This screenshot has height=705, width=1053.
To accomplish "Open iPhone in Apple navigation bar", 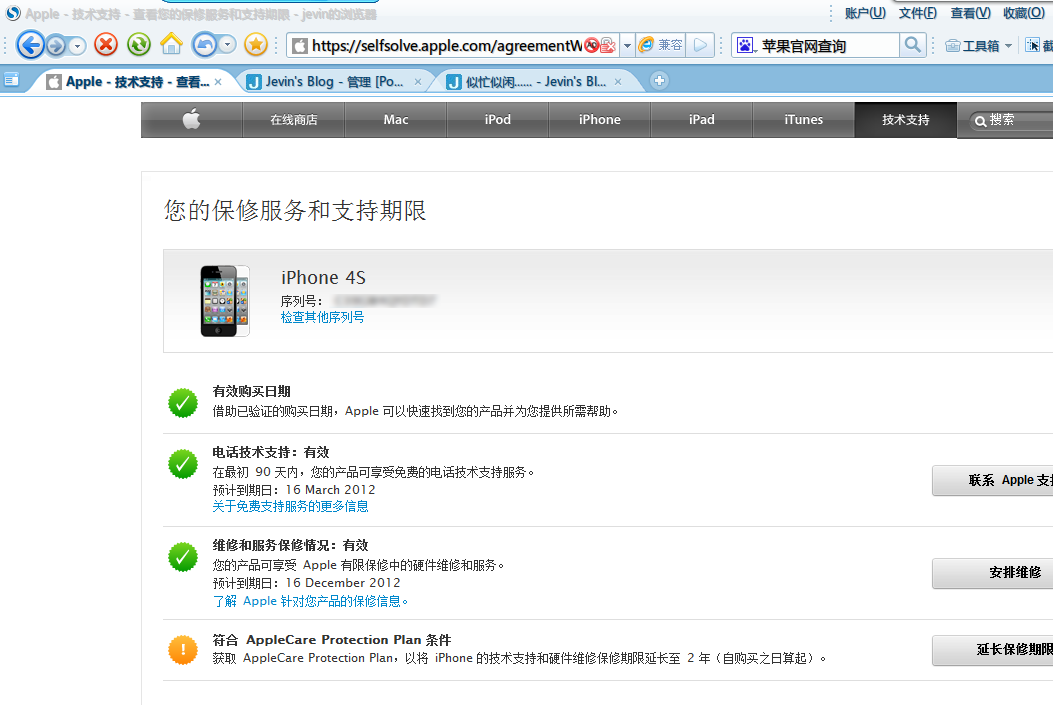I will 600,120.
